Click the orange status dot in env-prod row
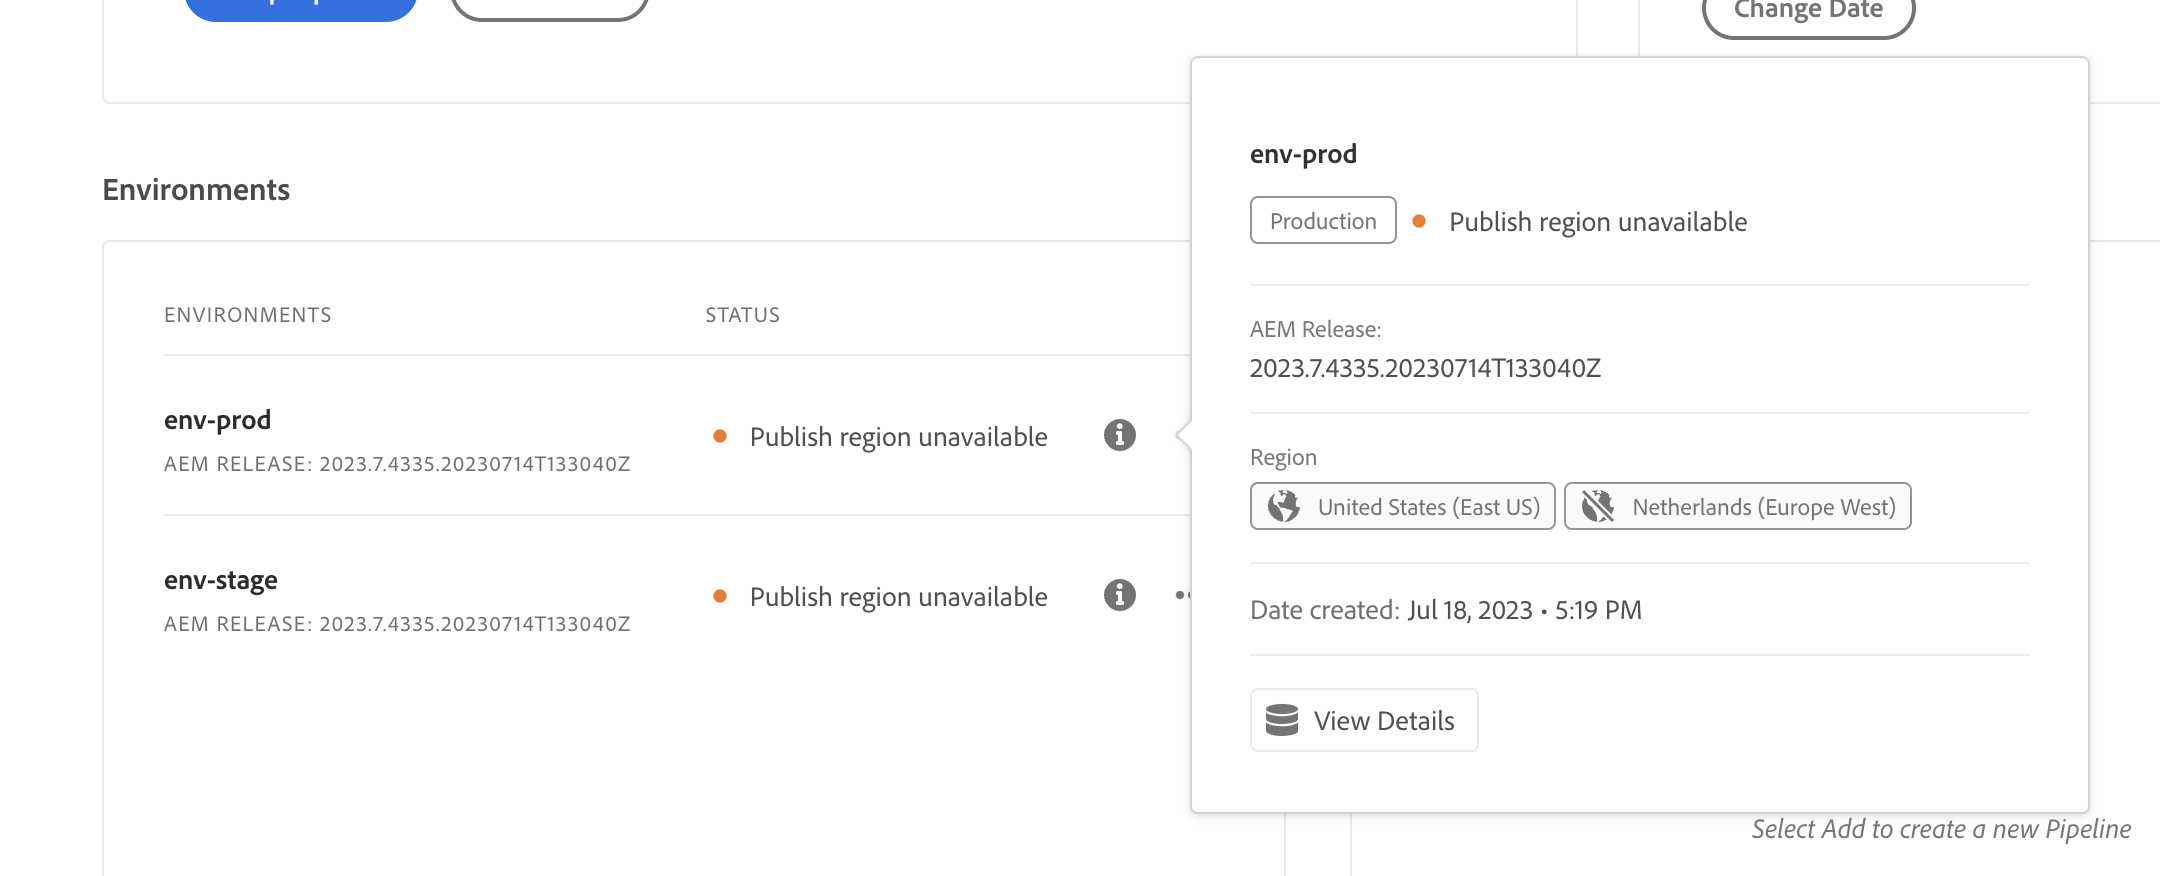Screen dimensions: 2160x876 [x=720, y=436]
